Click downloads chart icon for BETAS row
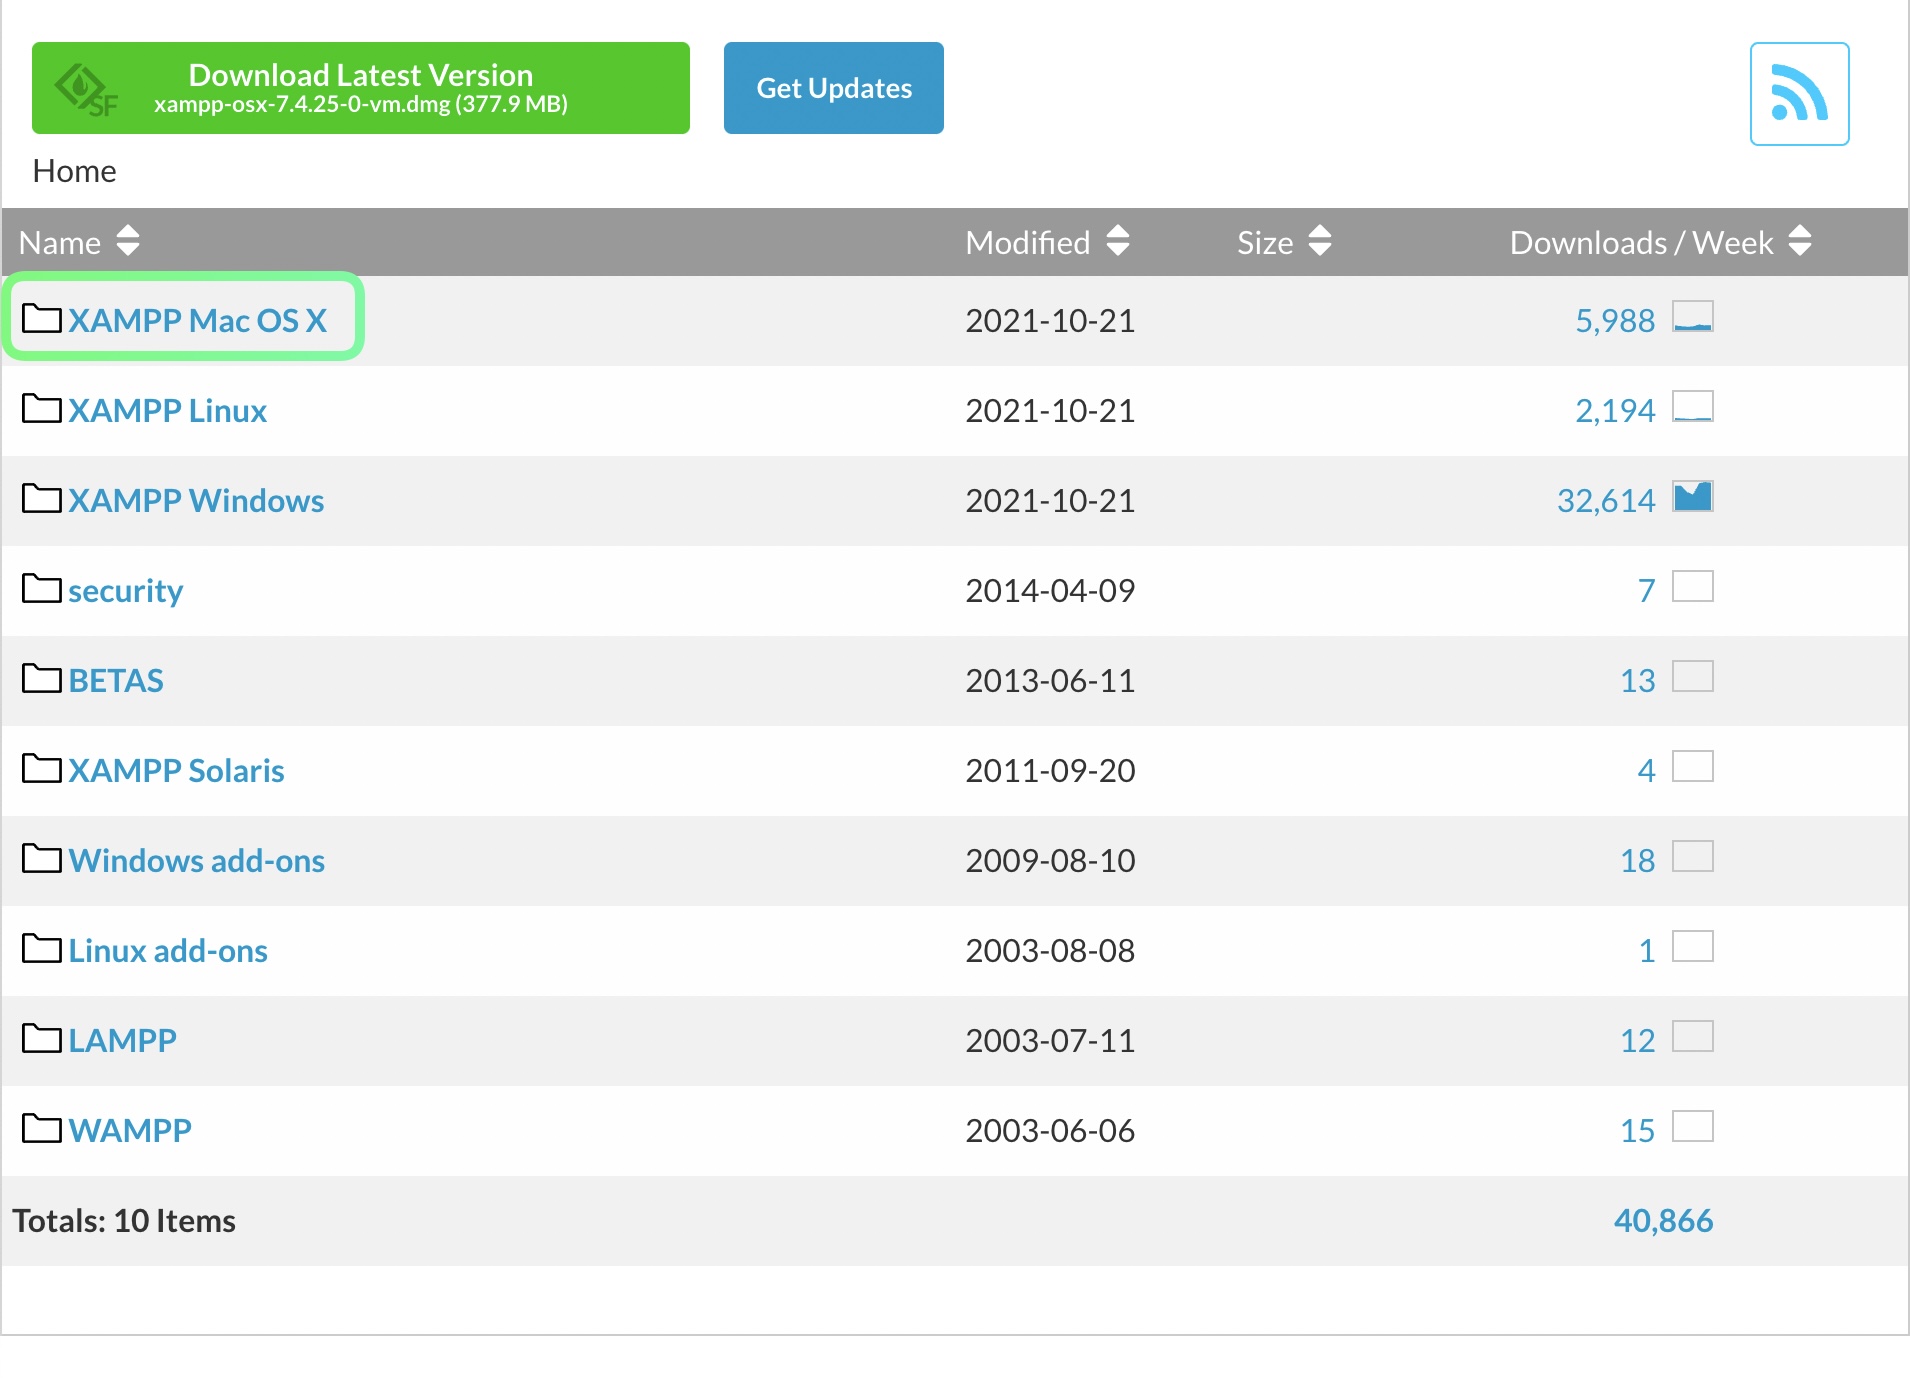1910x1378 pixels. [1693, 676]
